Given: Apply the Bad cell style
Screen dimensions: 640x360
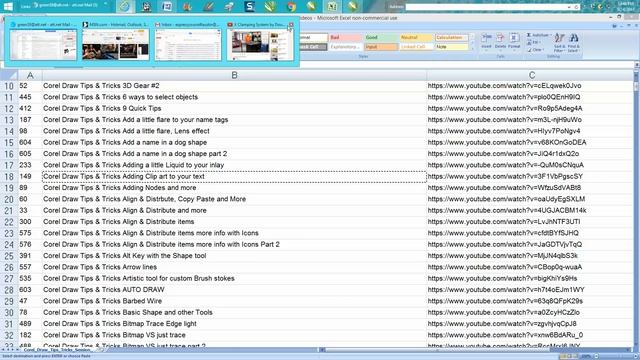Looking at the screenshot, I should click(345, 38).
